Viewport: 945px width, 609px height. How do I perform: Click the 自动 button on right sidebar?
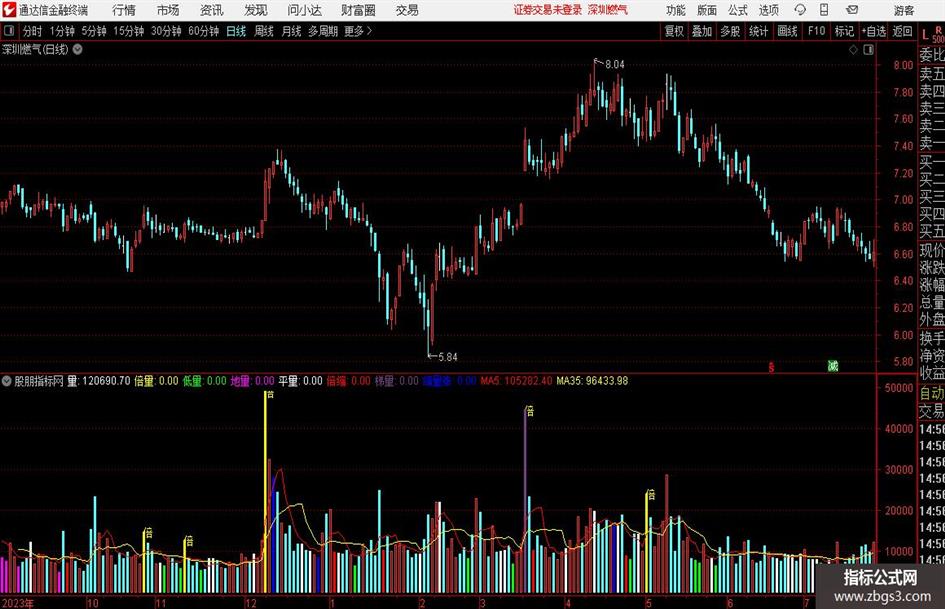point(931,393)
